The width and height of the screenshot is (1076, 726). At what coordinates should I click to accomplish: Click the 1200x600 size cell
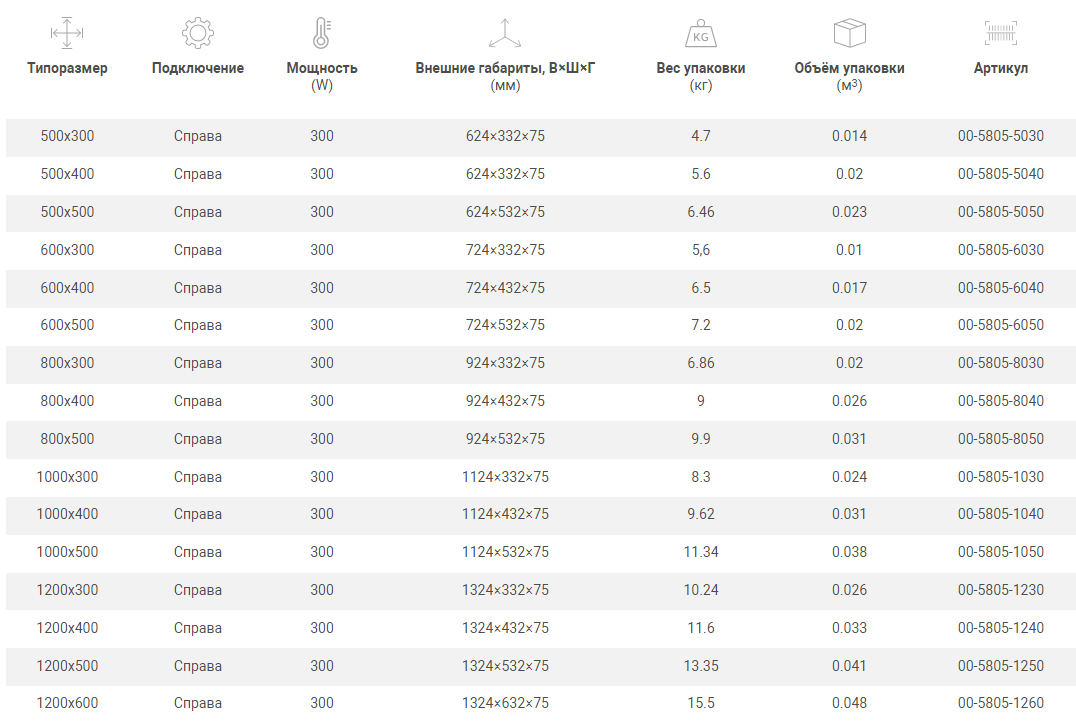coord(67,703)
